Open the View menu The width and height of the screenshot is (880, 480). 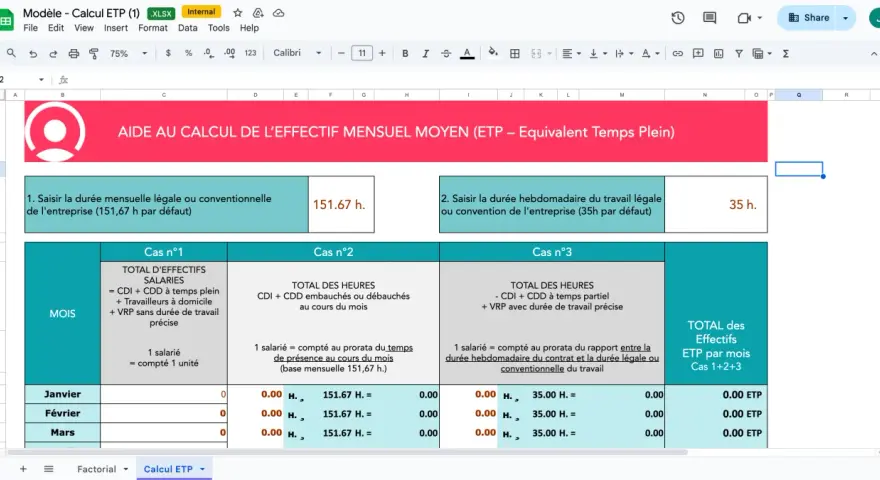coord(84,28)
